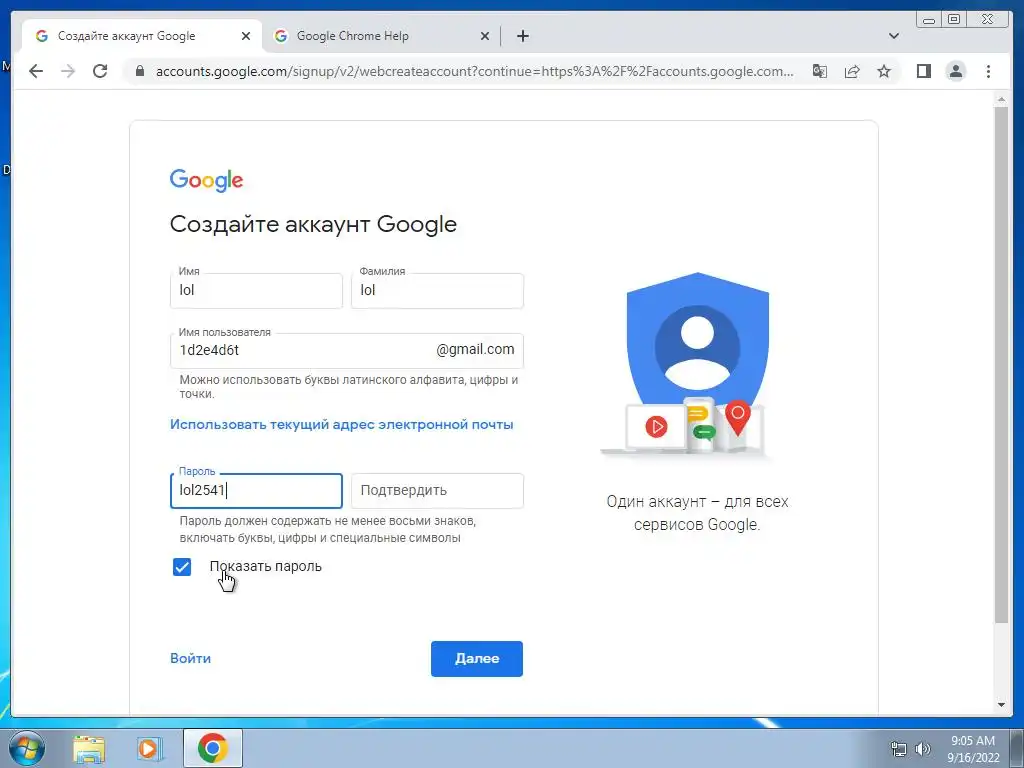Open the Chrome profile avatar
The height and width of the screenshot is (768, 1024).
pos(955,71)
